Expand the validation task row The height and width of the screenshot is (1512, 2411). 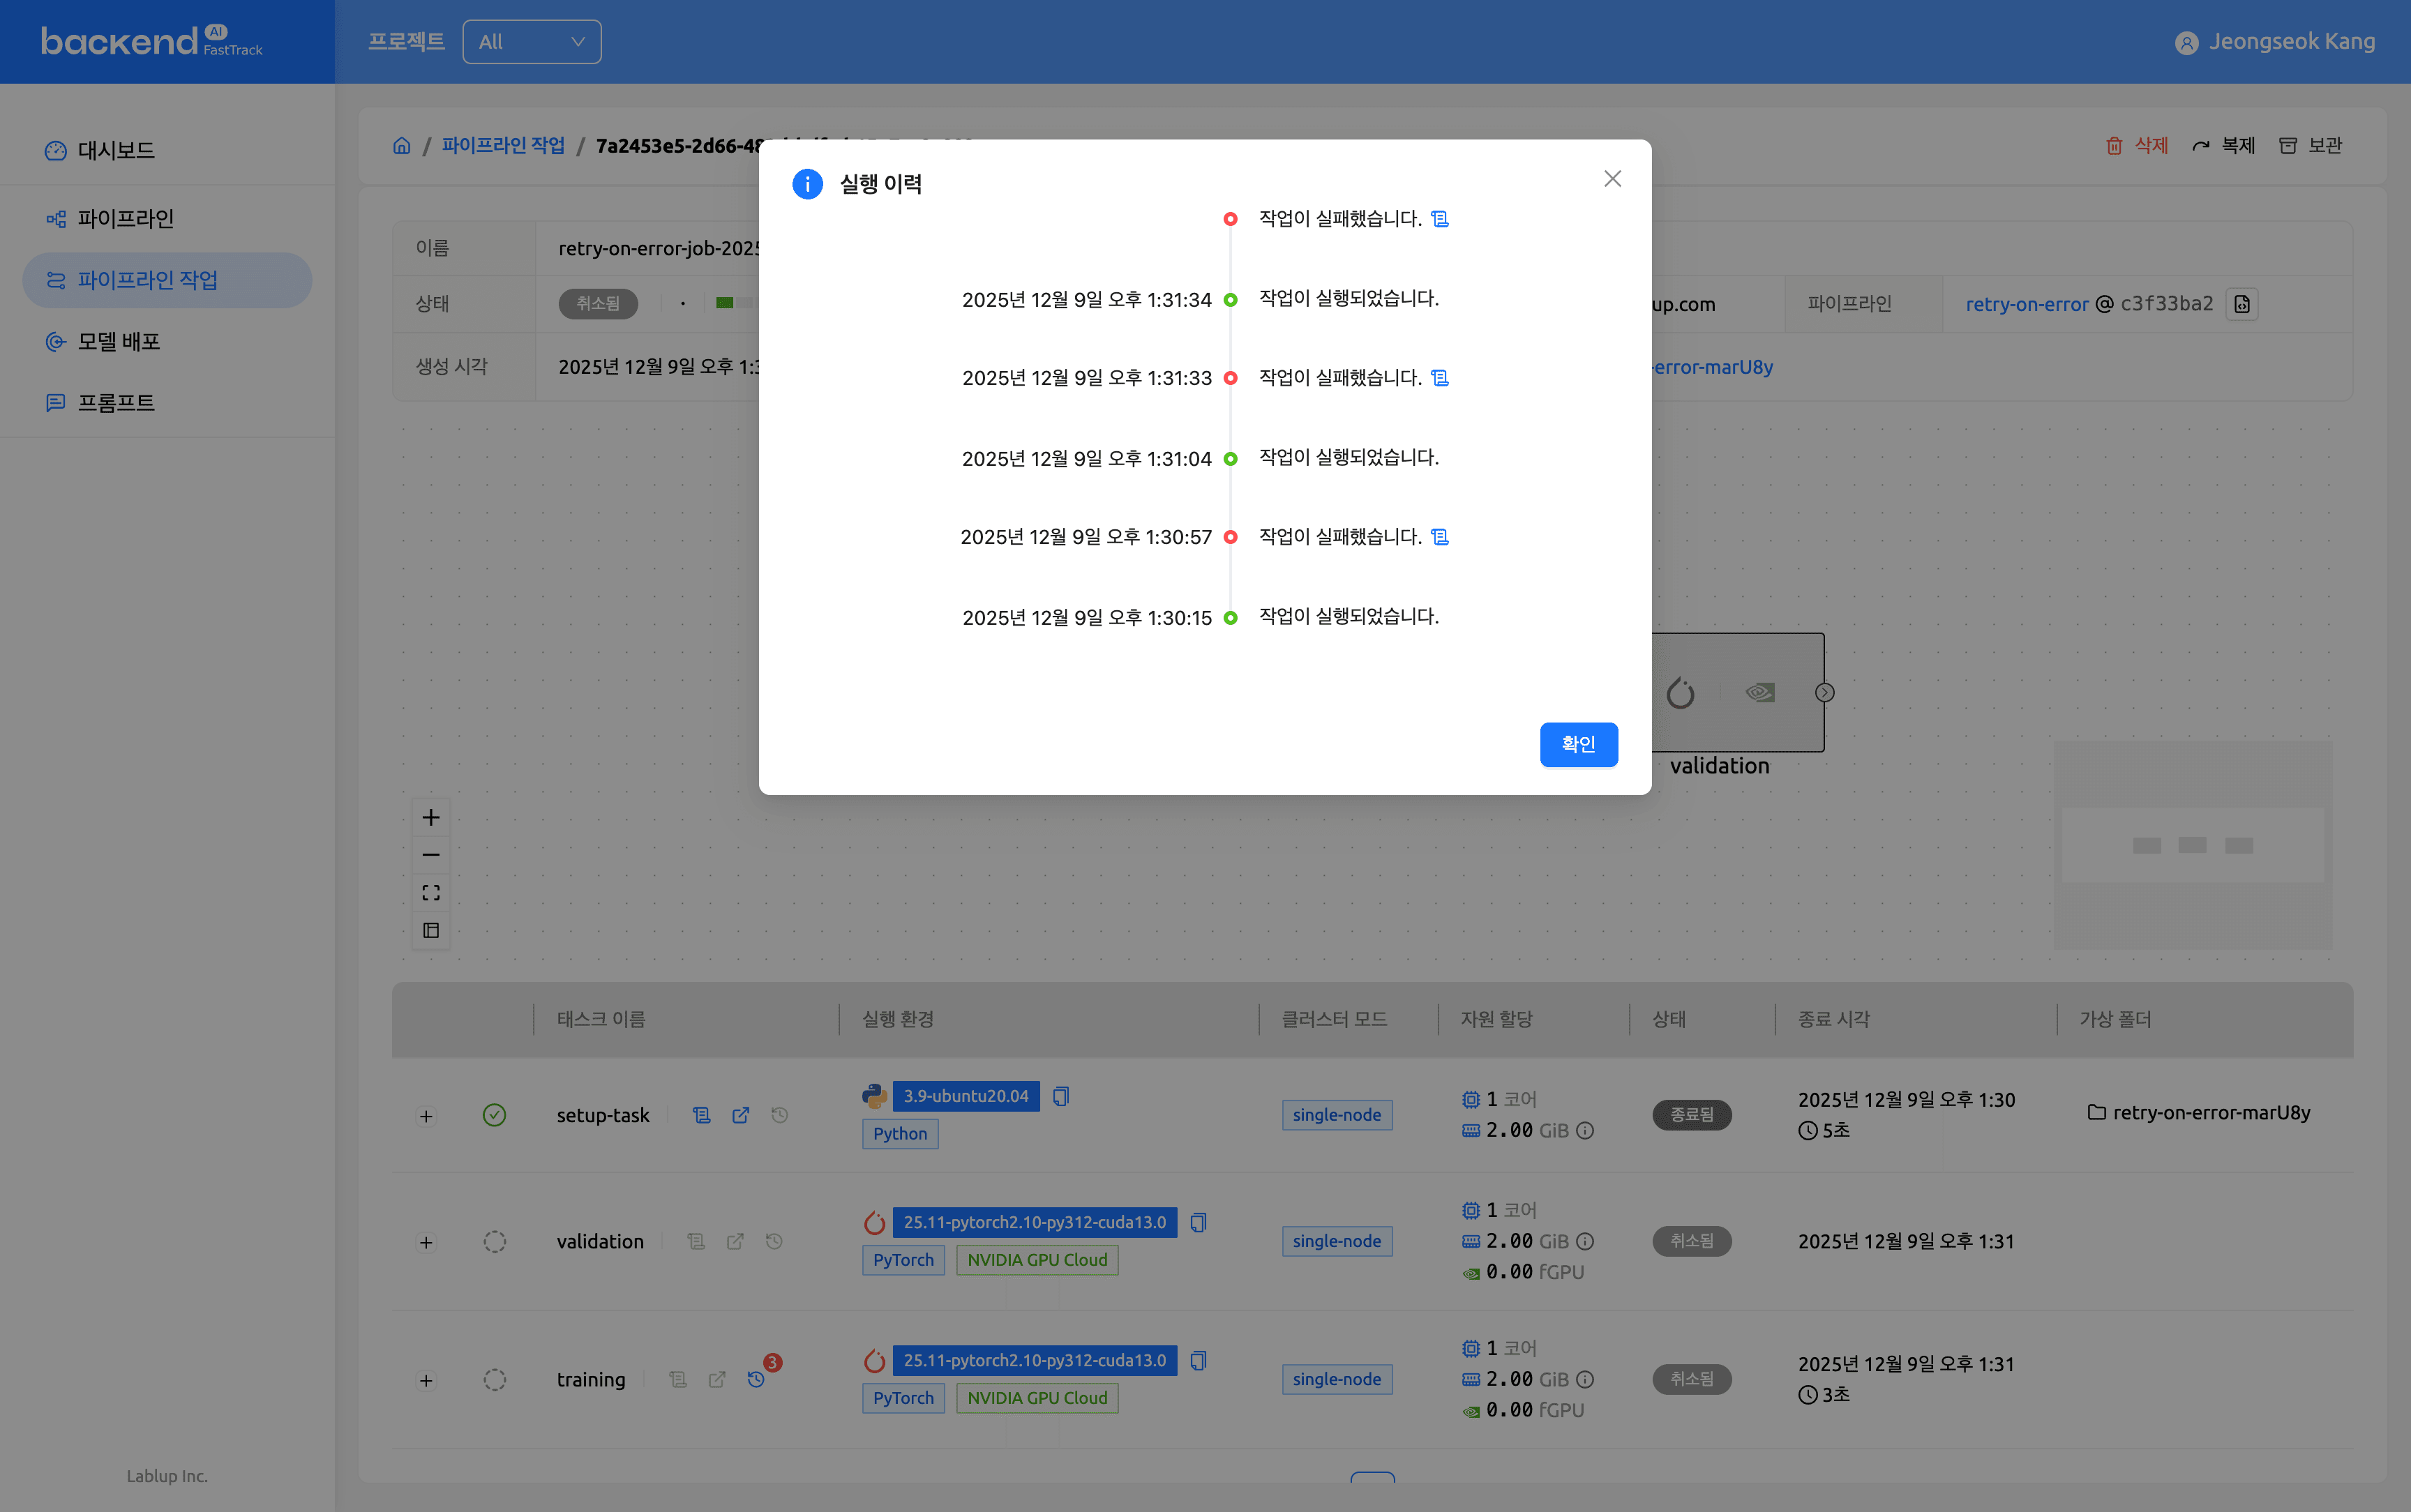pos(426,1242)
